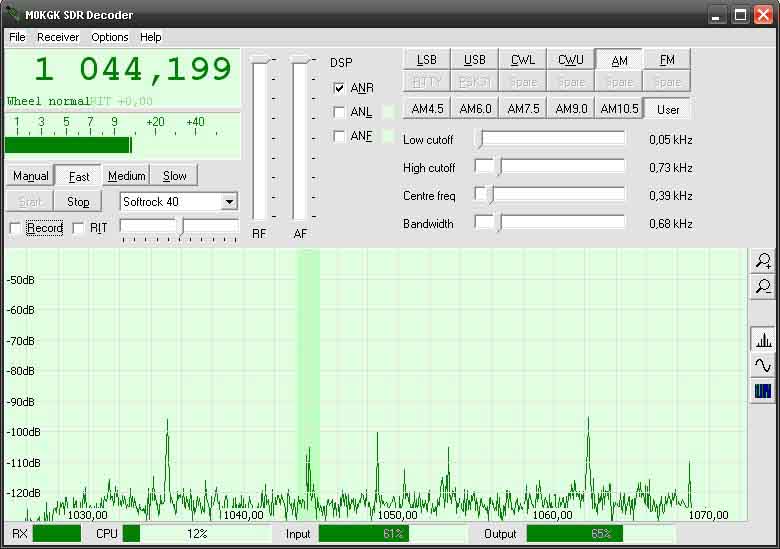The height and width of the screenshot is (549, 780).
Task: Adjust the High cutoff slider
Action: 550,167
